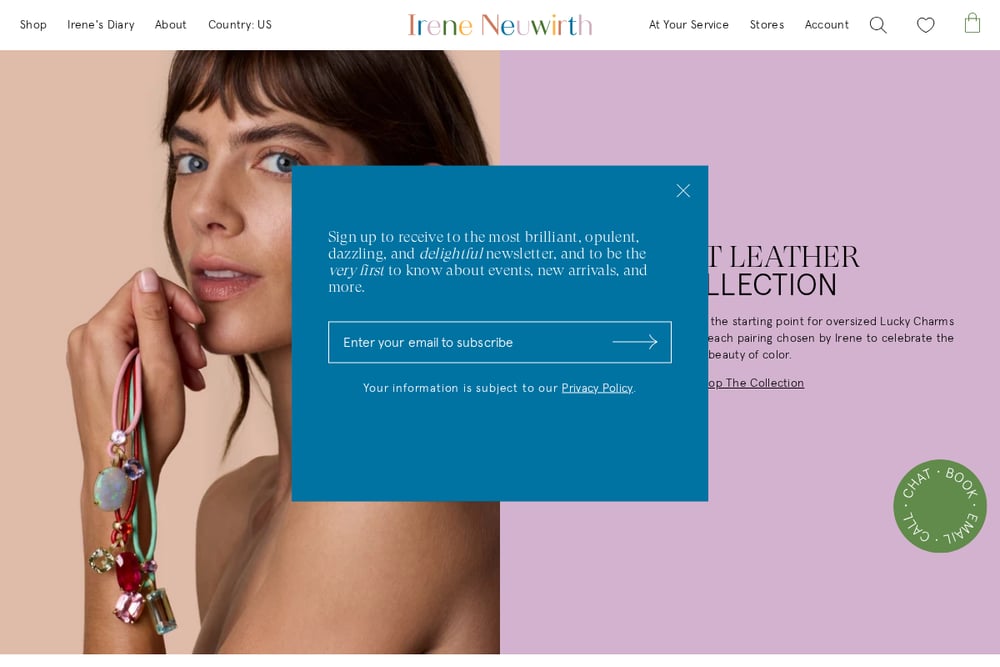The width and height of the screenshot is (1000, 667).
Task: Open the shopping bag icon
Action: [972, 23]
